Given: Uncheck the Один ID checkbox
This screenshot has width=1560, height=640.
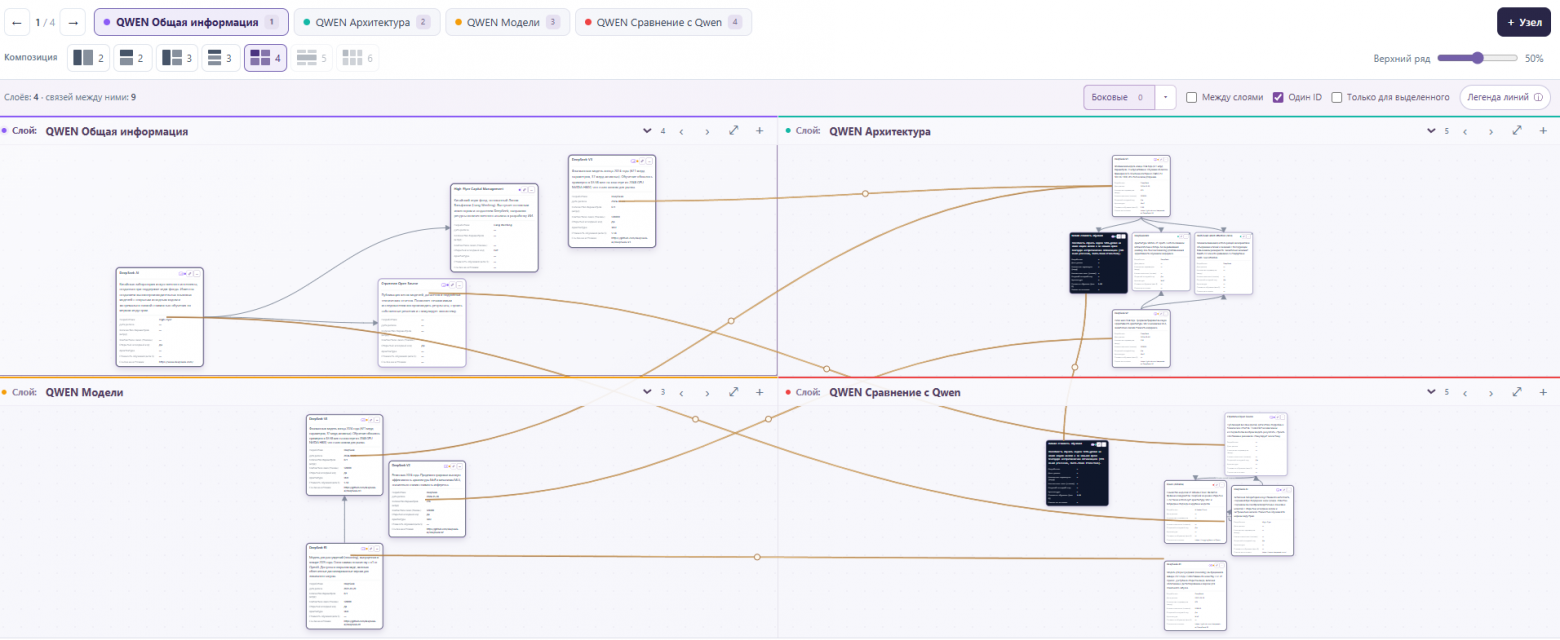Looking at the screenshot, I should tap(1278, 97).
